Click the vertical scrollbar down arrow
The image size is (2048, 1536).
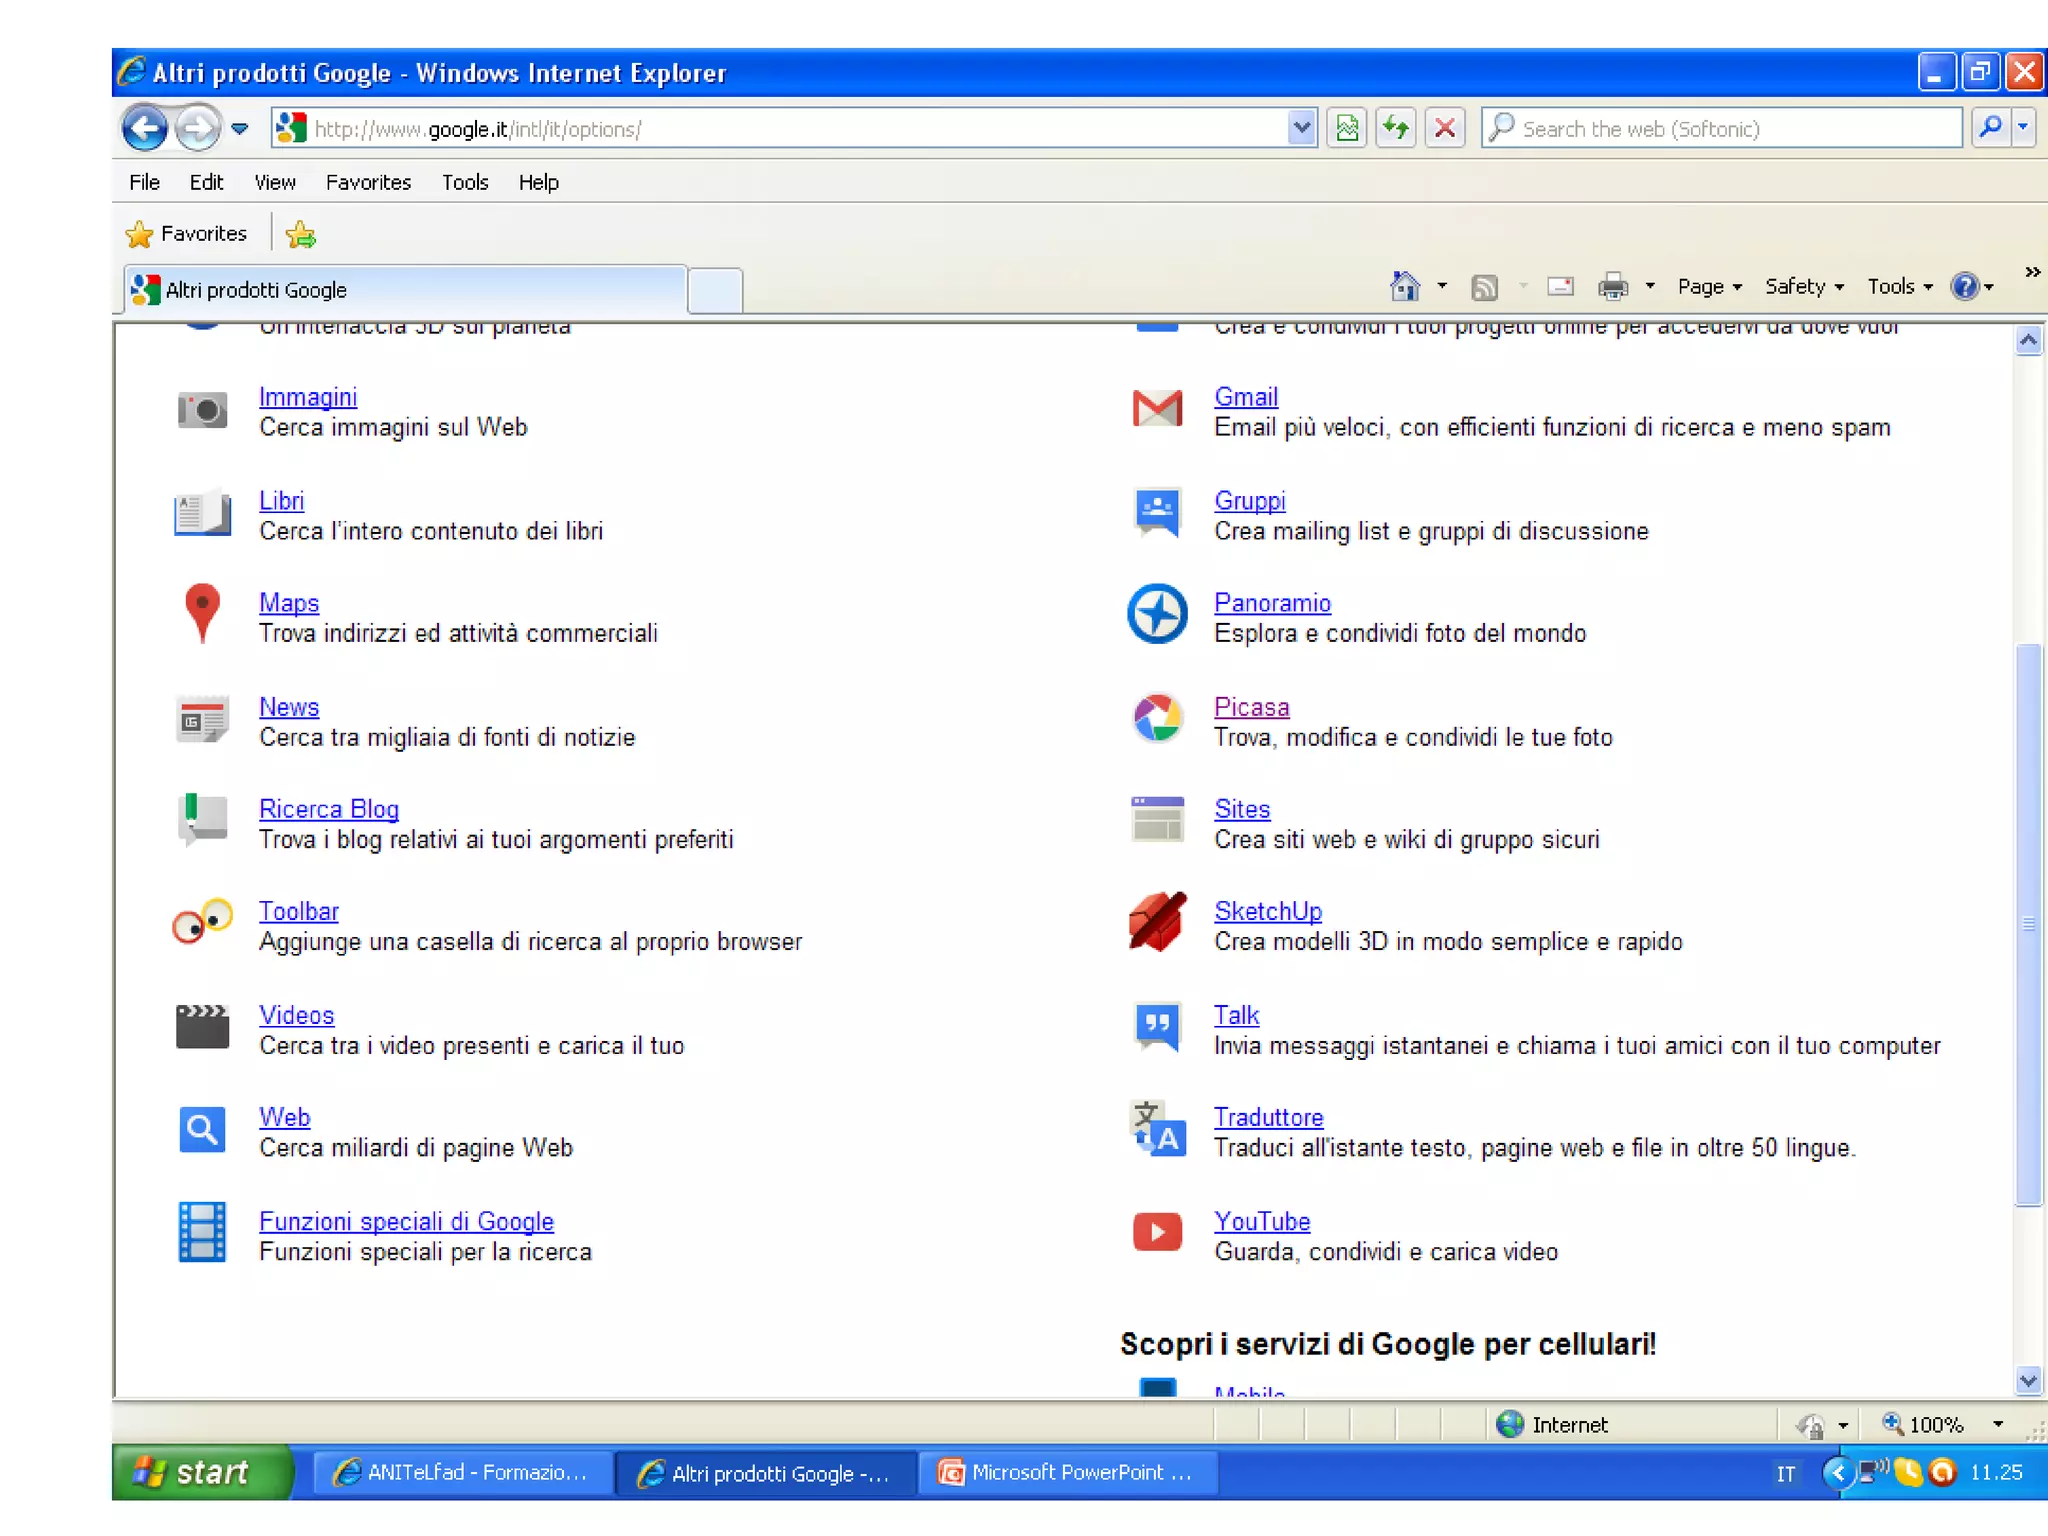[x=2028, y=1381]
